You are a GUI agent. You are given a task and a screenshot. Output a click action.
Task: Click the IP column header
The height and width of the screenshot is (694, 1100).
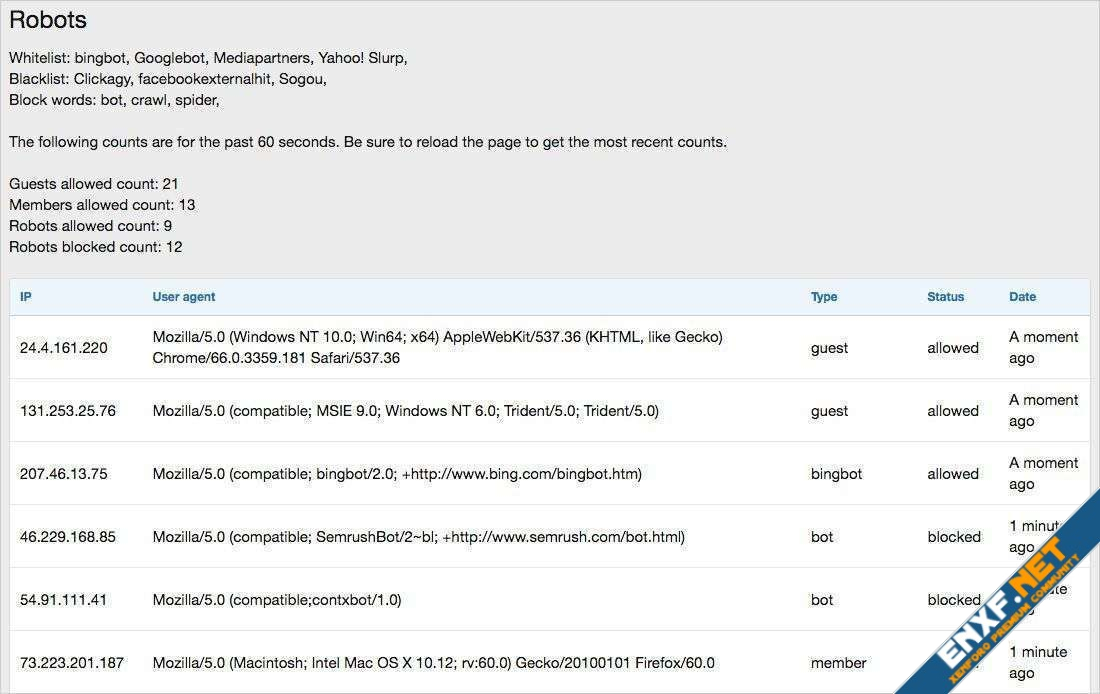[26, 297]
